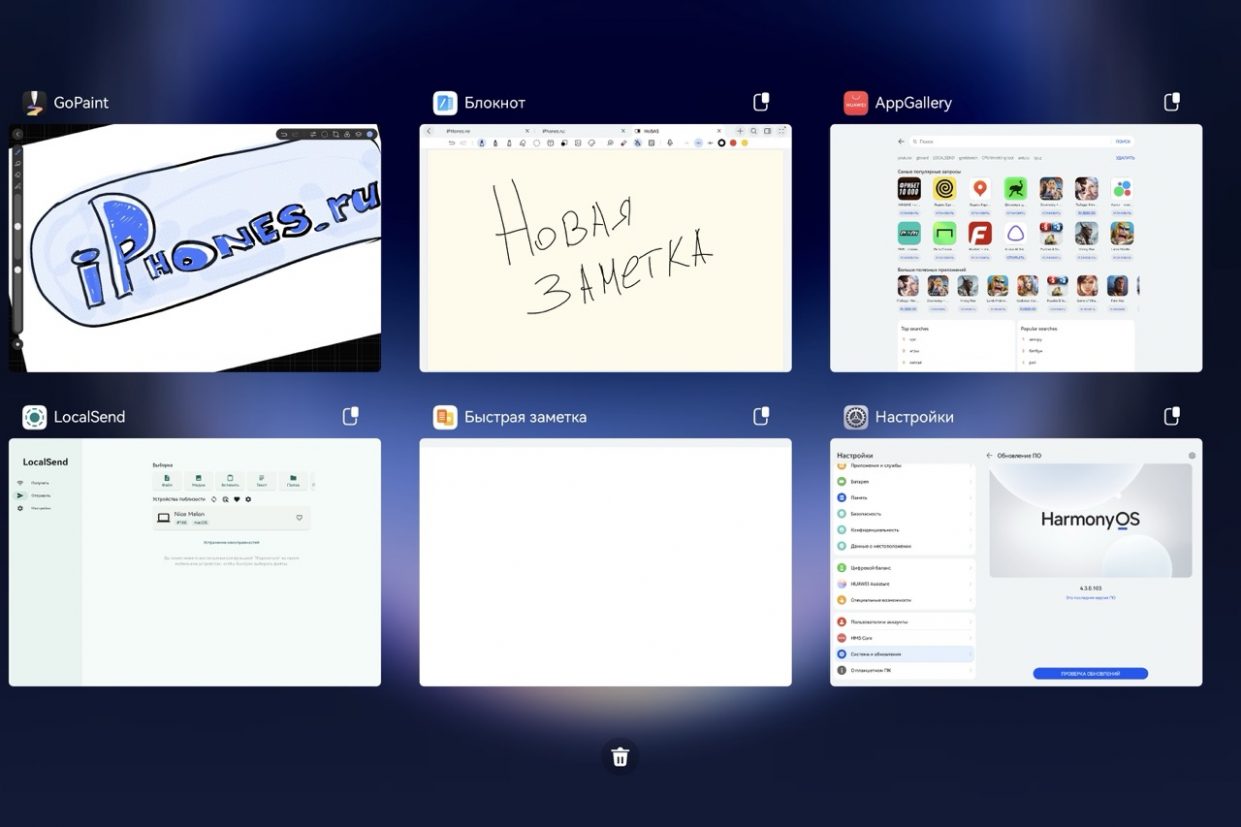Viewport: 1241px width, 827px height.
Task: Open LocalSend in a floating window
Action: [350, 416]
